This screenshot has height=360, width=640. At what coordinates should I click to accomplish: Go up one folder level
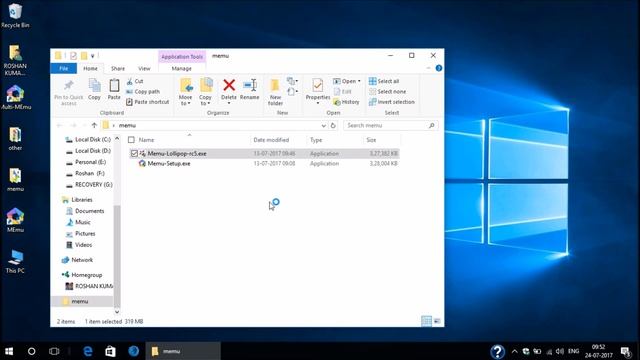tap(94, 125)
